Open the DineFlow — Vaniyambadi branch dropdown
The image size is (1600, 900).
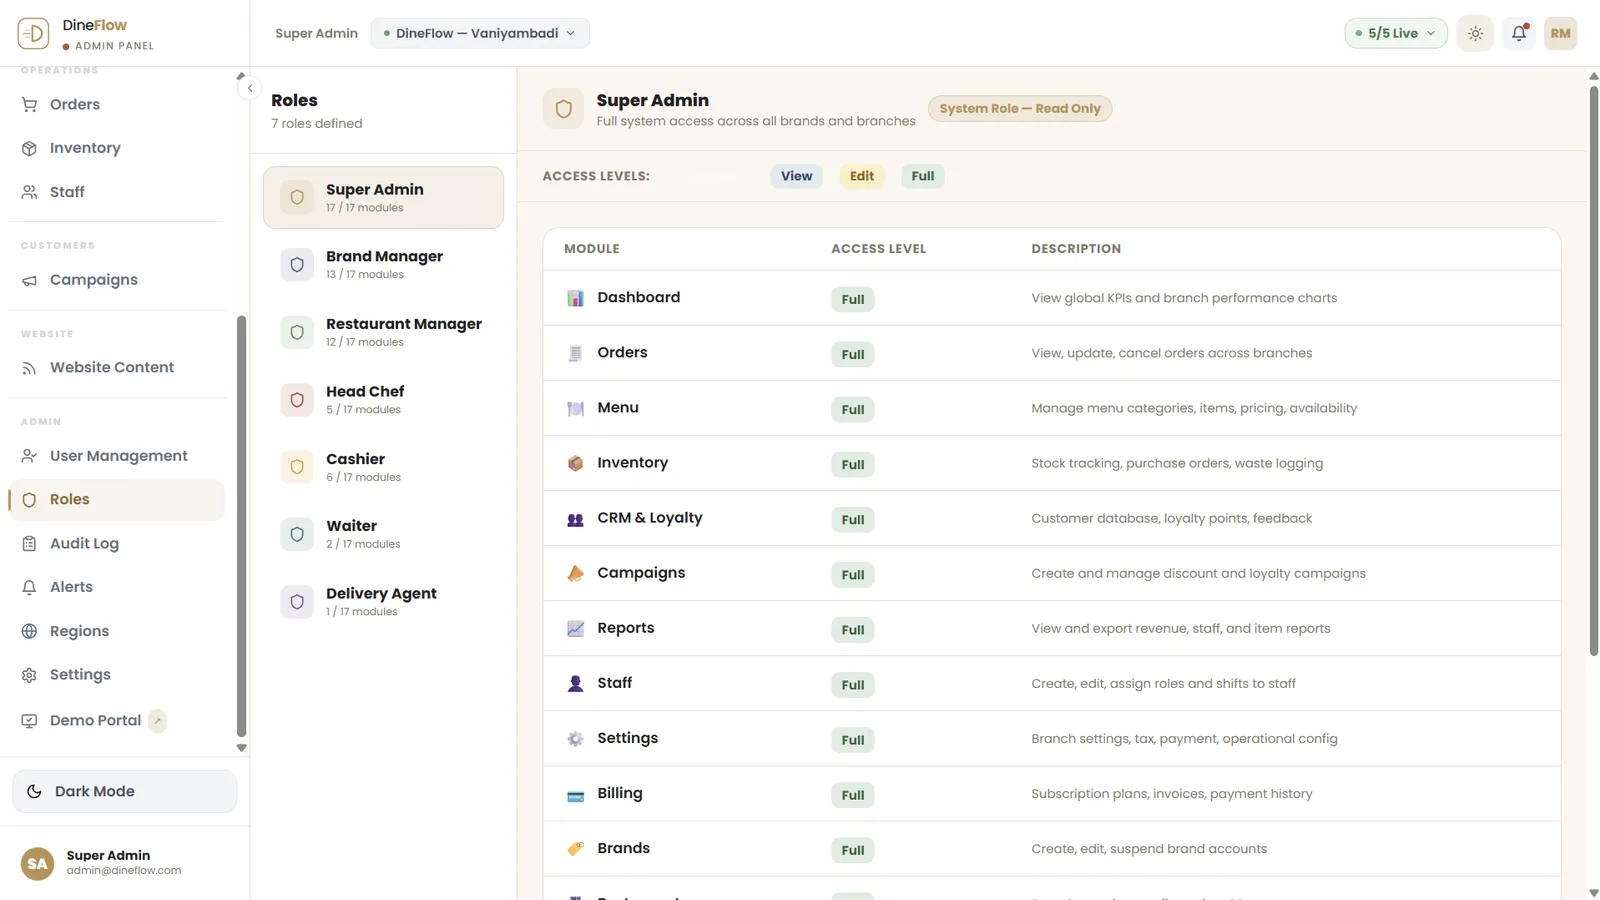pyautogui.click(x=480, y=33)
